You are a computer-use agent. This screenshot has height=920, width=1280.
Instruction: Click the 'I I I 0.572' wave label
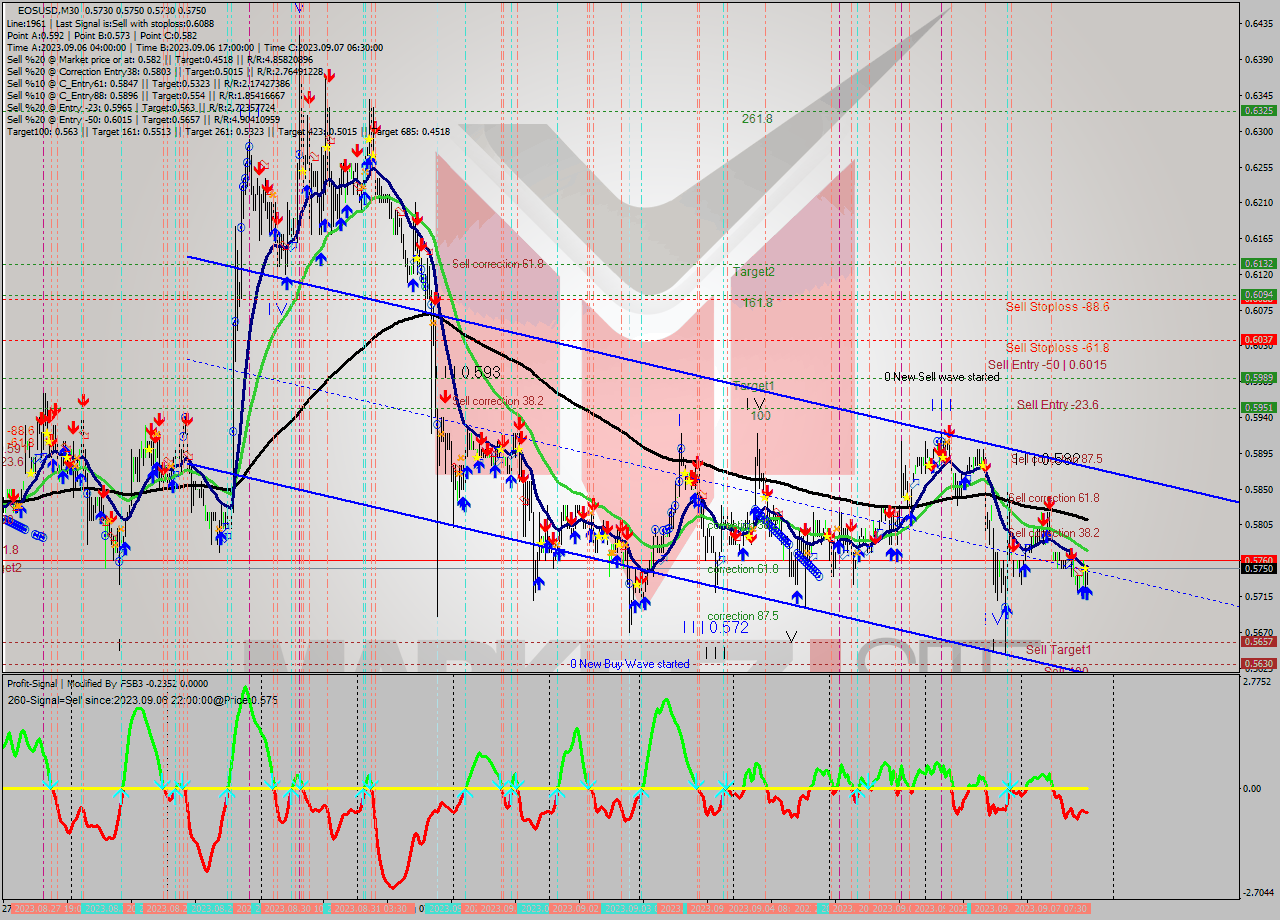point(716,627)
